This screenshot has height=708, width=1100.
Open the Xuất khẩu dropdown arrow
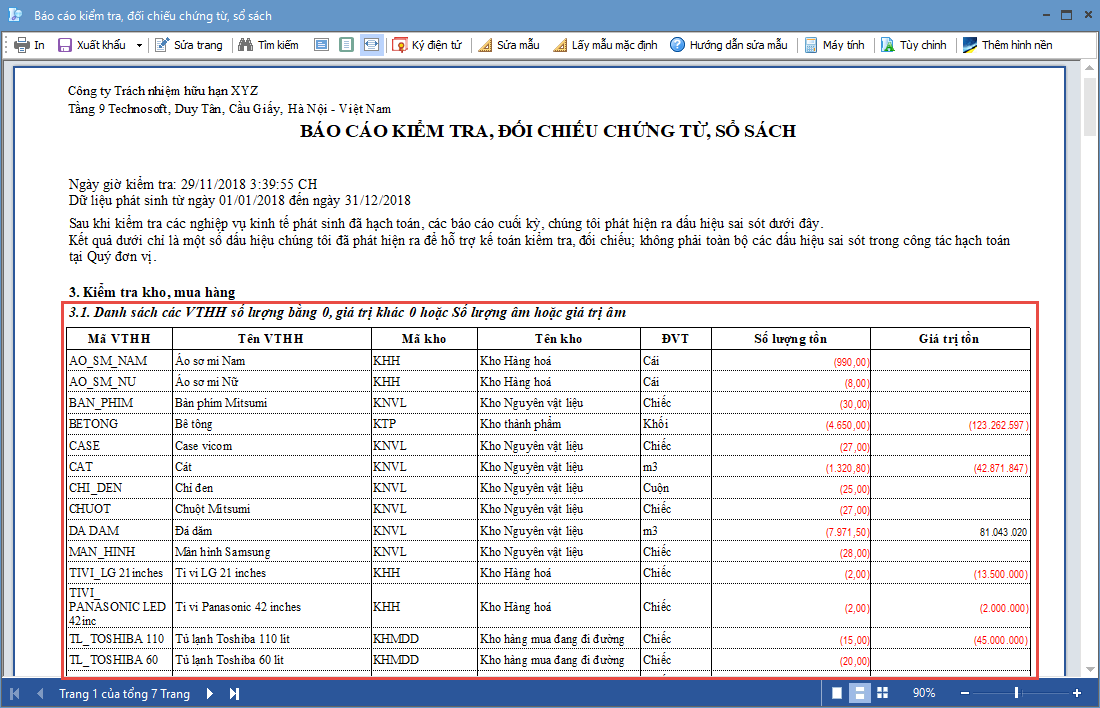point(139,45)
